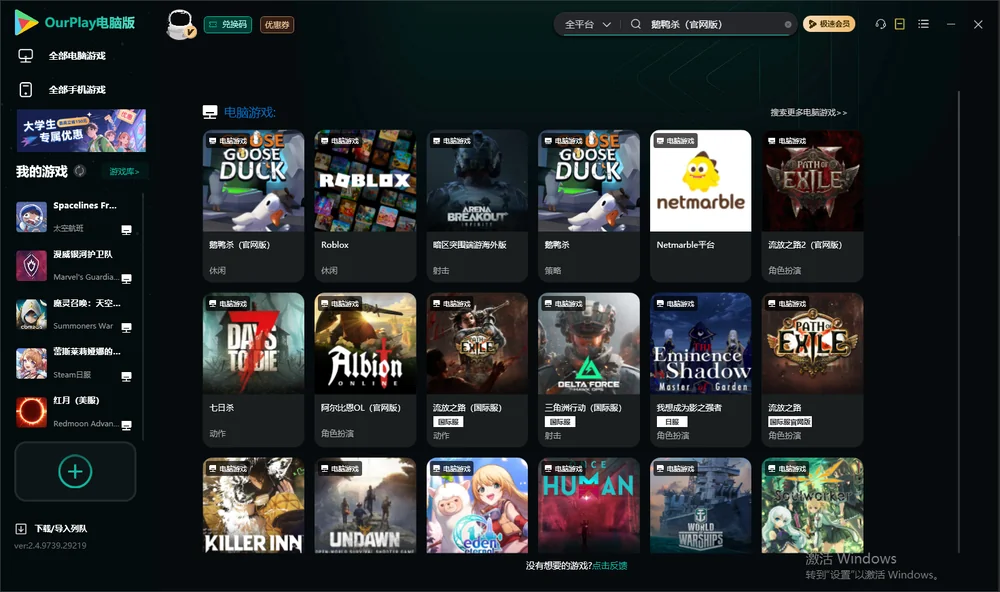Click the PC icon on Summoners War row

click(x=126, y=328)
